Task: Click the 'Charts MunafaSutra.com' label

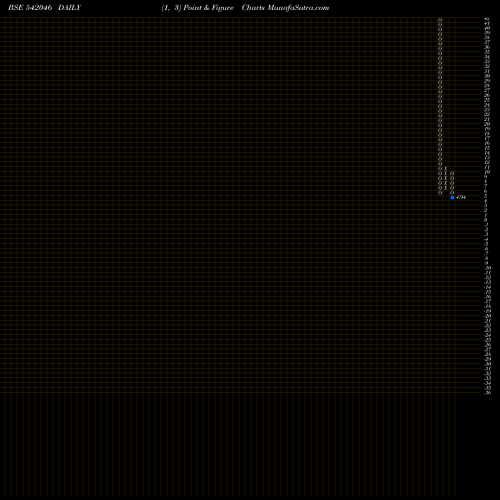Action: [285, 8]
